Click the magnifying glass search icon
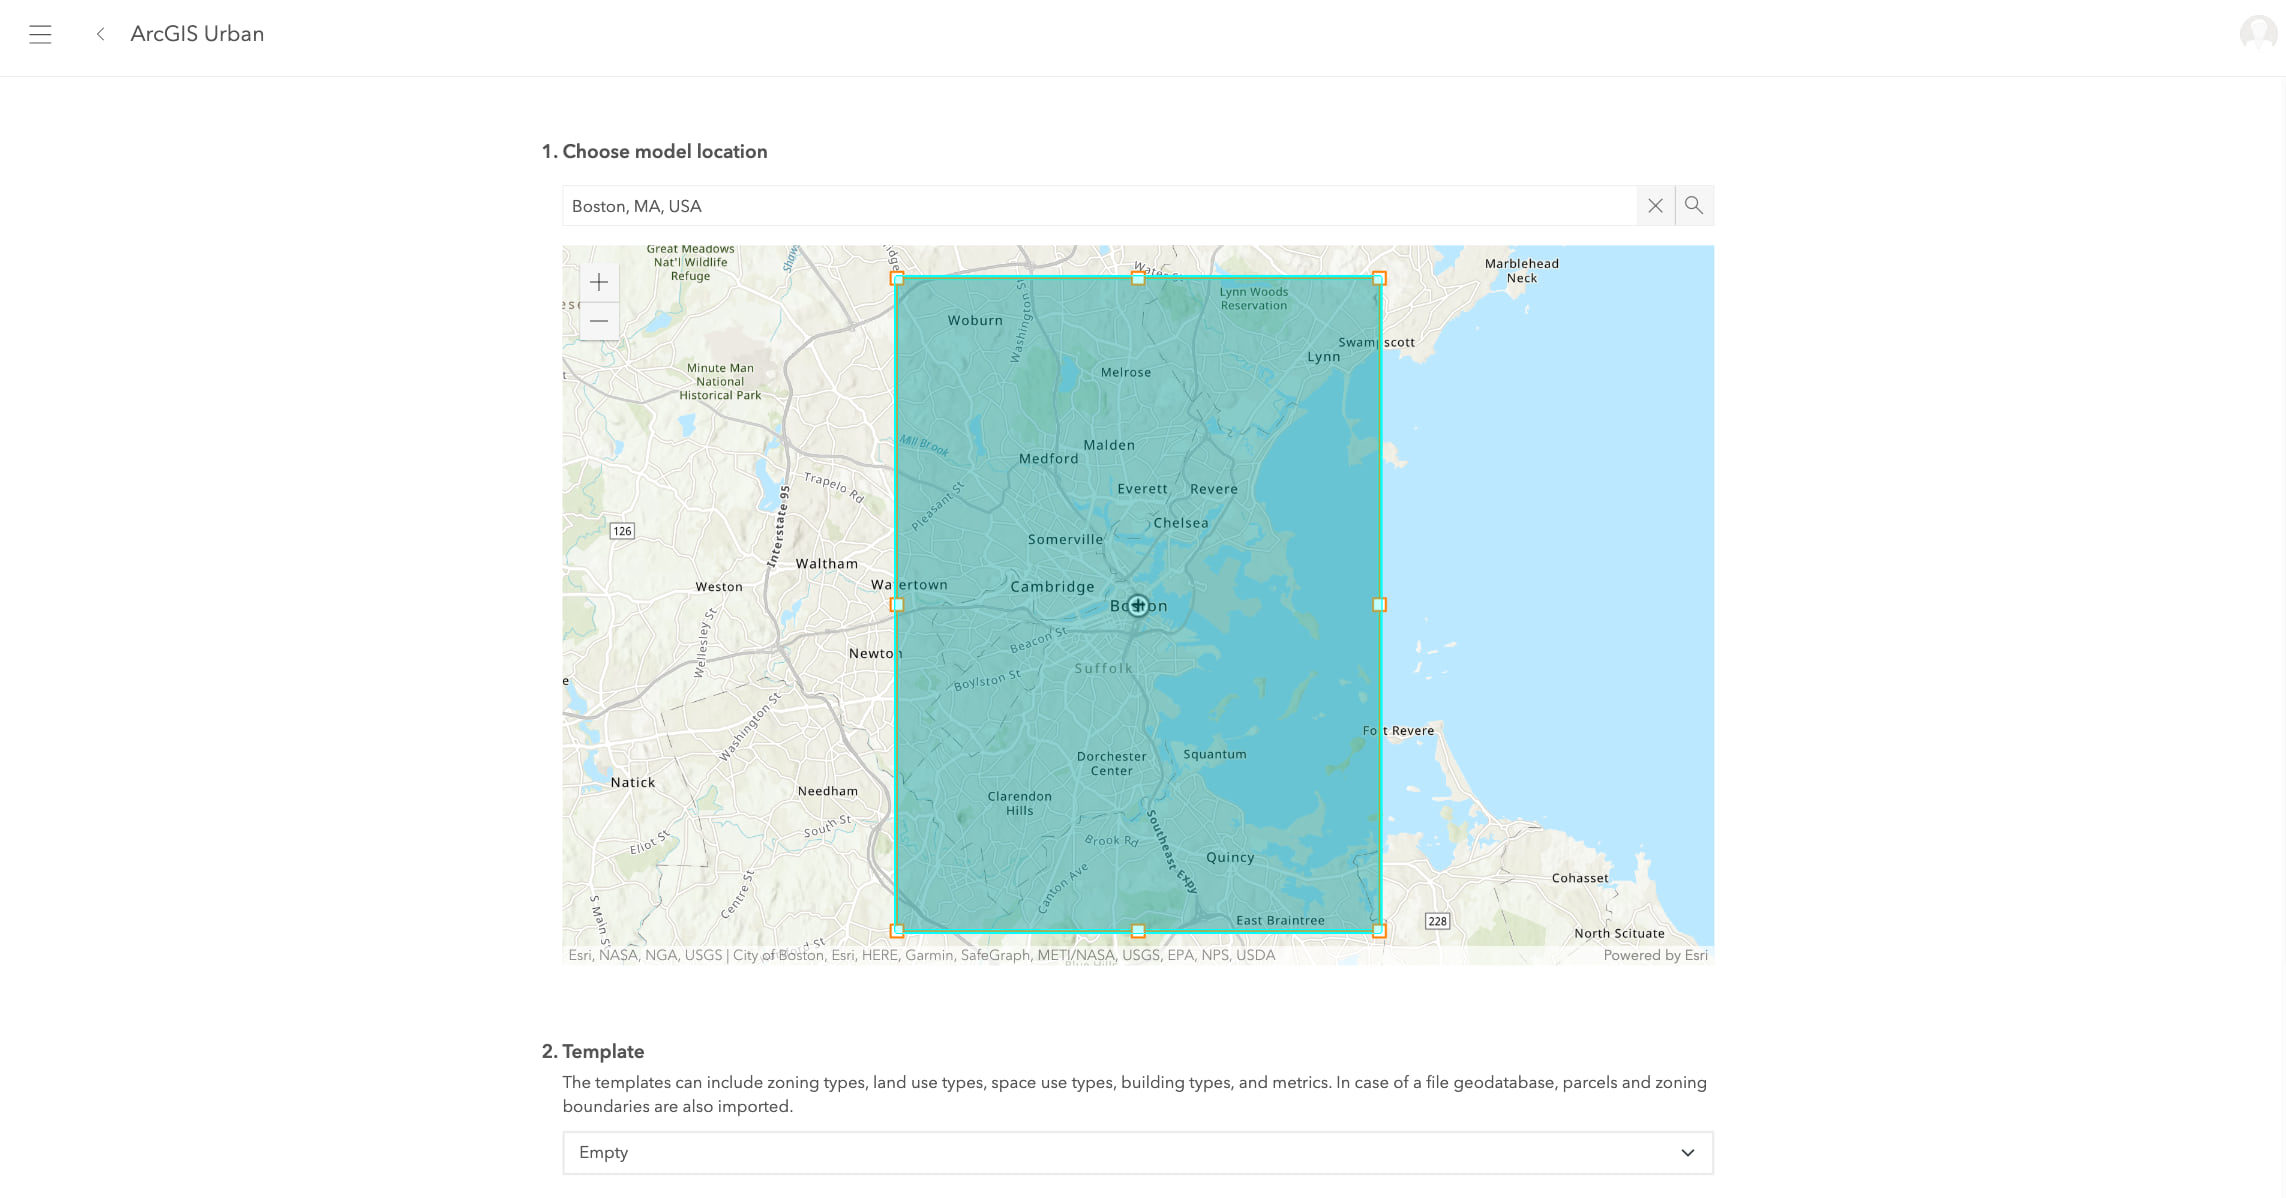2286x1198 pixels. (x=1694, y=205)
